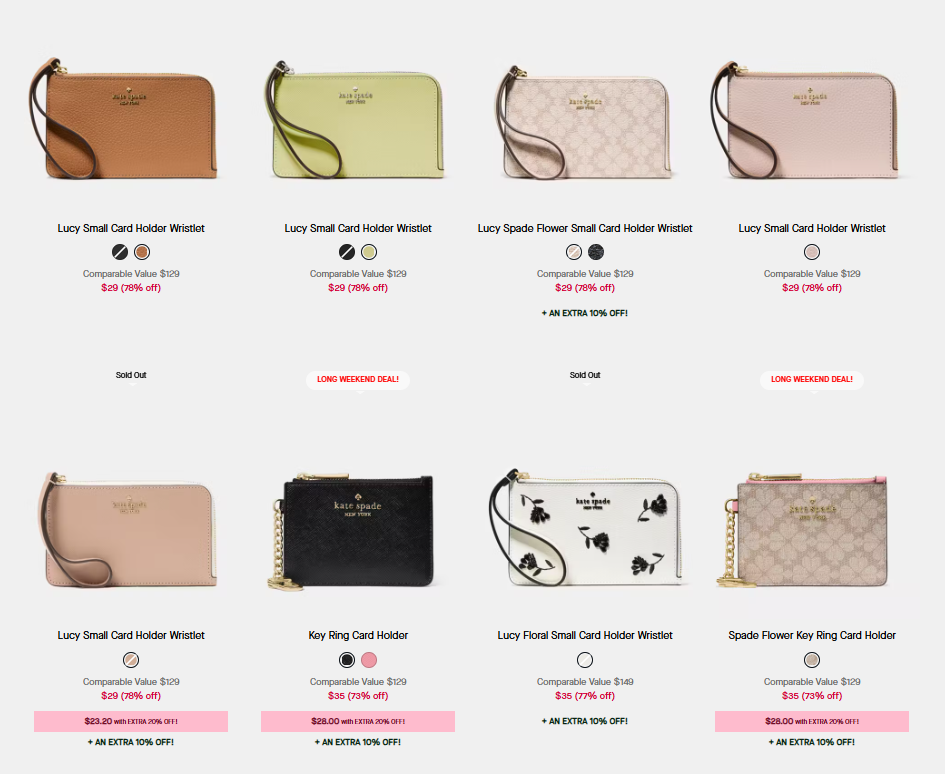Open the white floral wristlet product image
The image size is (945, 774).
[x=585, y=528]
